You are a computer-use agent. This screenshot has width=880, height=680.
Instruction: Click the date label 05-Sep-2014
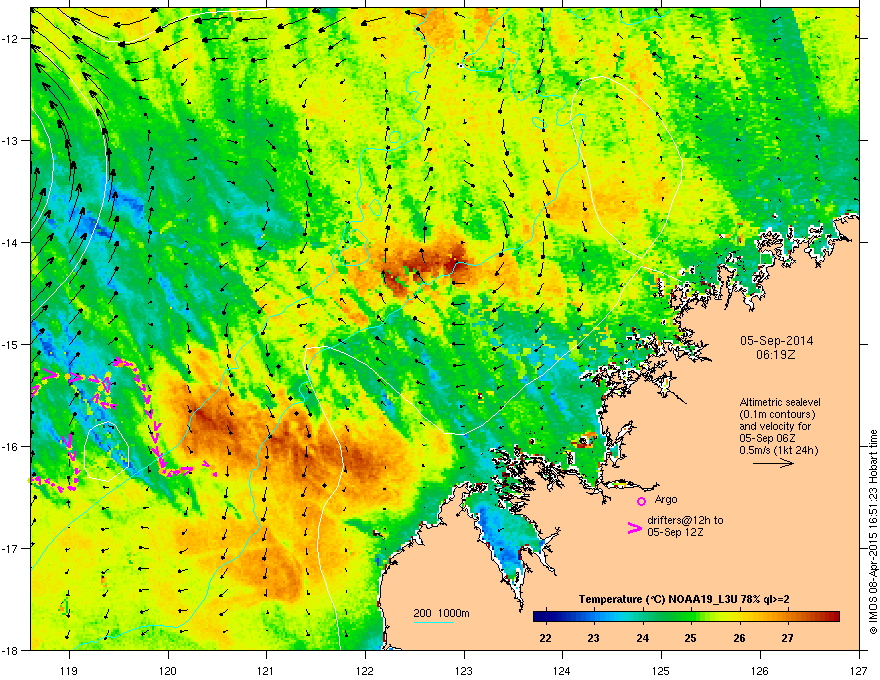[776, 341]
